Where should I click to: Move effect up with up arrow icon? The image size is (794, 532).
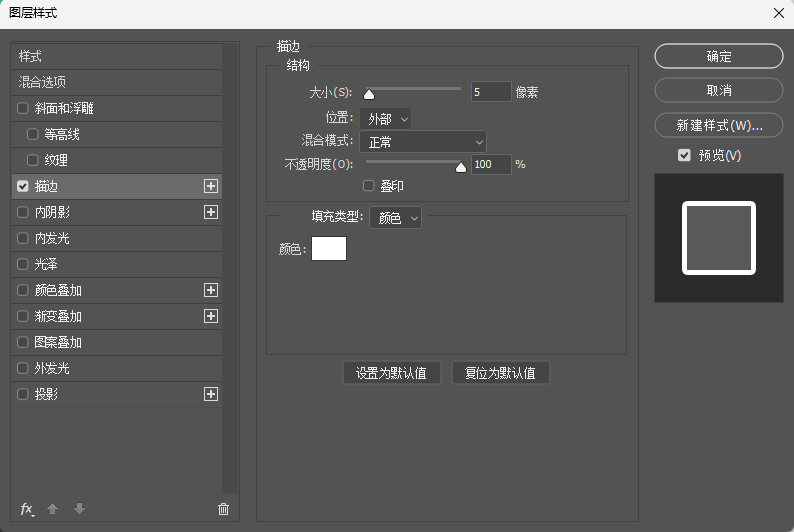(53, 509)
